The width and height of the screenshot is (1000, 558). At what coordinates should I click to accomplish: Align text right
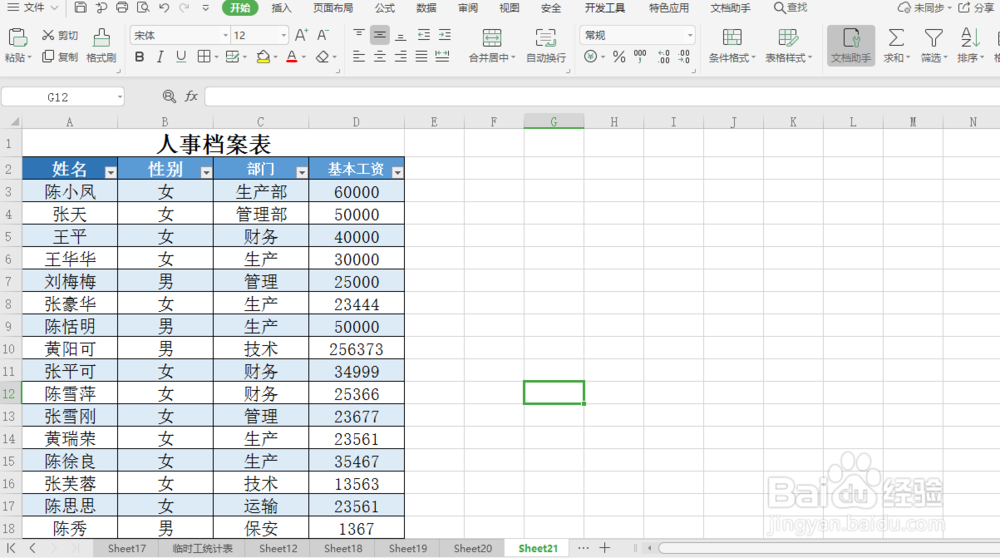pyautogui.click(x=401, y=57)
